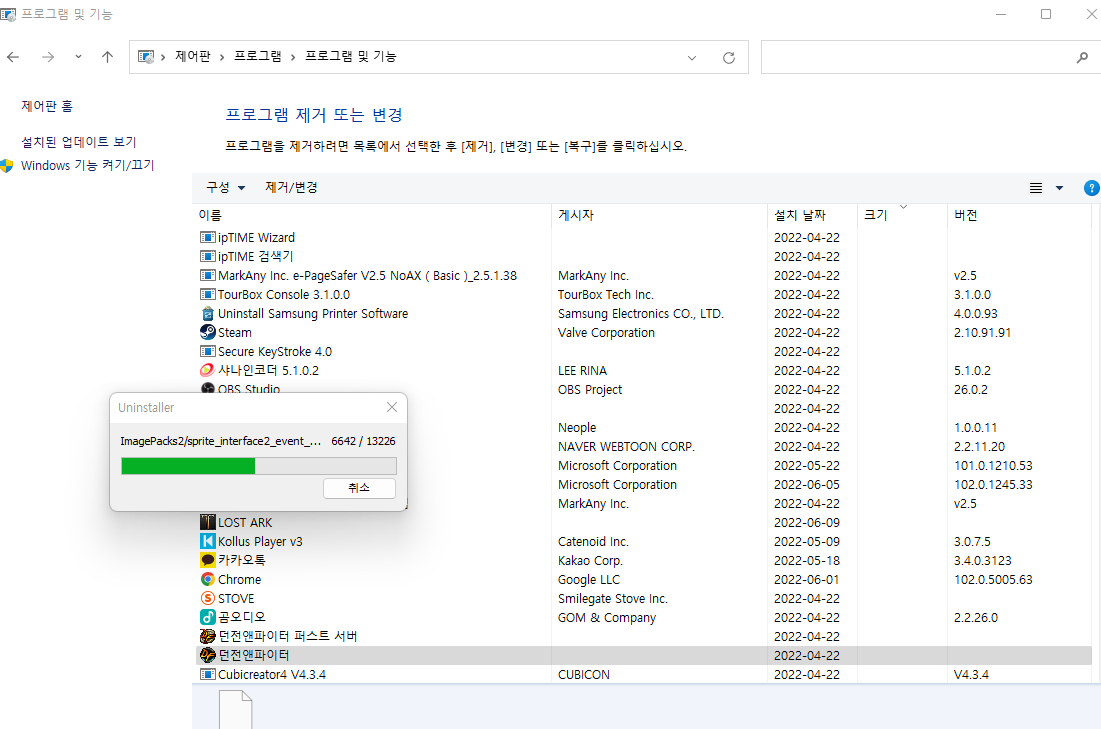Image resolution: width=1101 pixels, height=729 pixels.
Task: Select the ipTIME Wizard icon
Action: 207,237
